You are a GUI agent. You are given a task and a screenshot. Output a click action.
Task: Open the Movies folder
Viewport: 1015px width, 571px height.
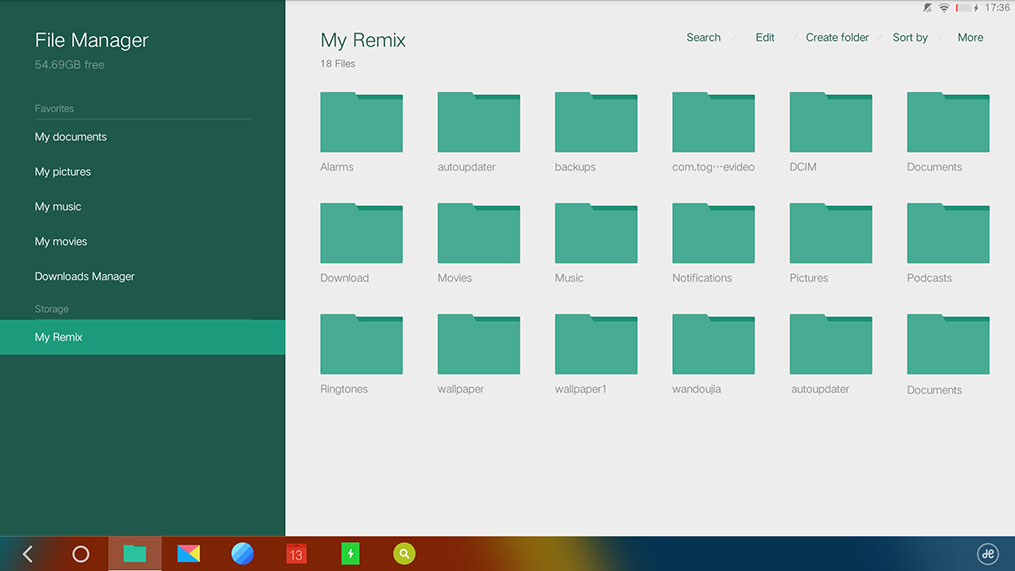click(478, 233)
